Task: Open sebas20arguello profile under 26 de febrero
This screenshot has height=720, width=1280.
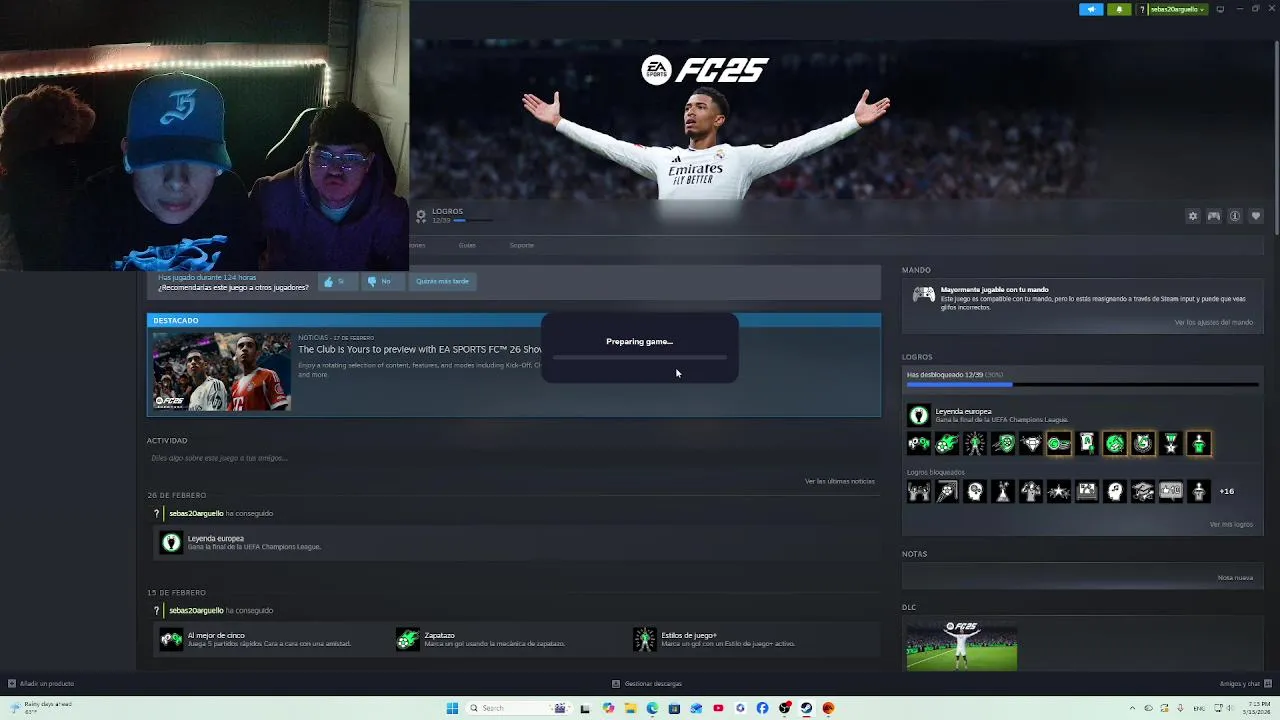Action: (x=196, y=513)
